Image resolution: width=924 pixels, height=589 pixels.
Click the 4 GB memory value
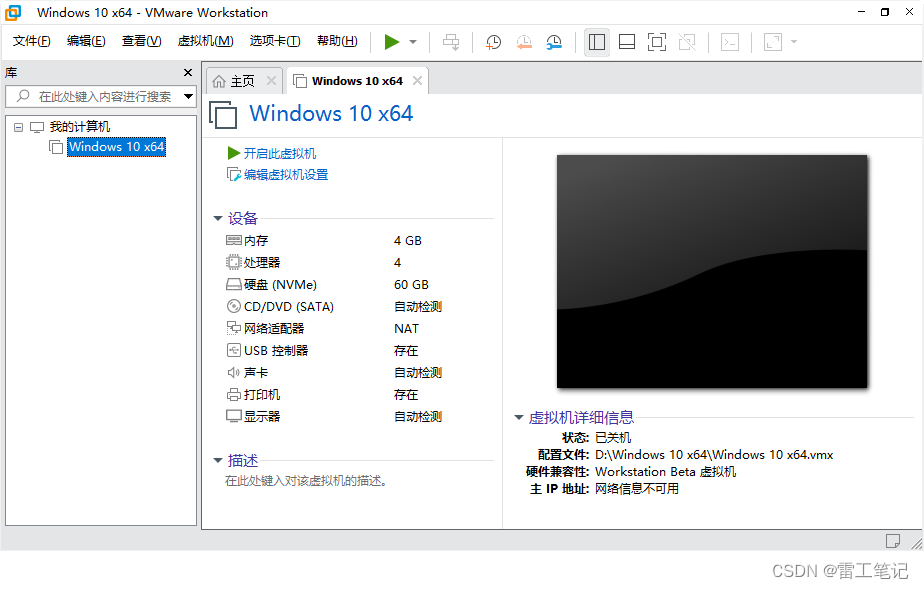(x=408, y=241)
